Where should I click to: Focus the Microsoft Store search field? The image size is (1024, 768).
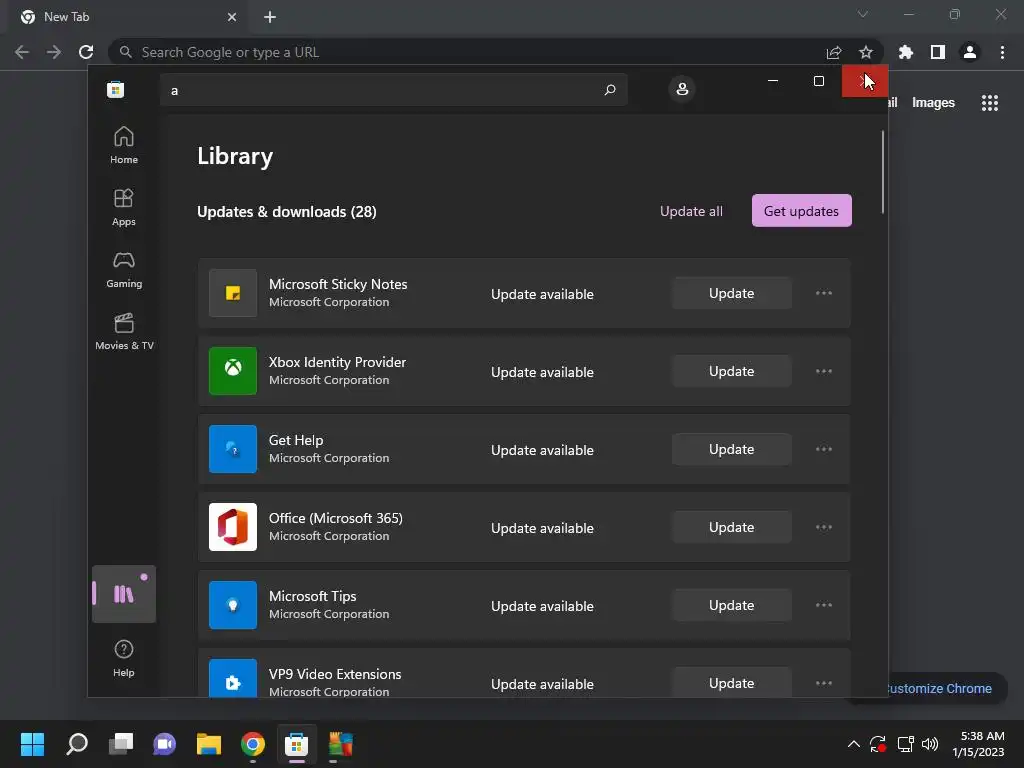pyautogui.click(x=394, y=90)
